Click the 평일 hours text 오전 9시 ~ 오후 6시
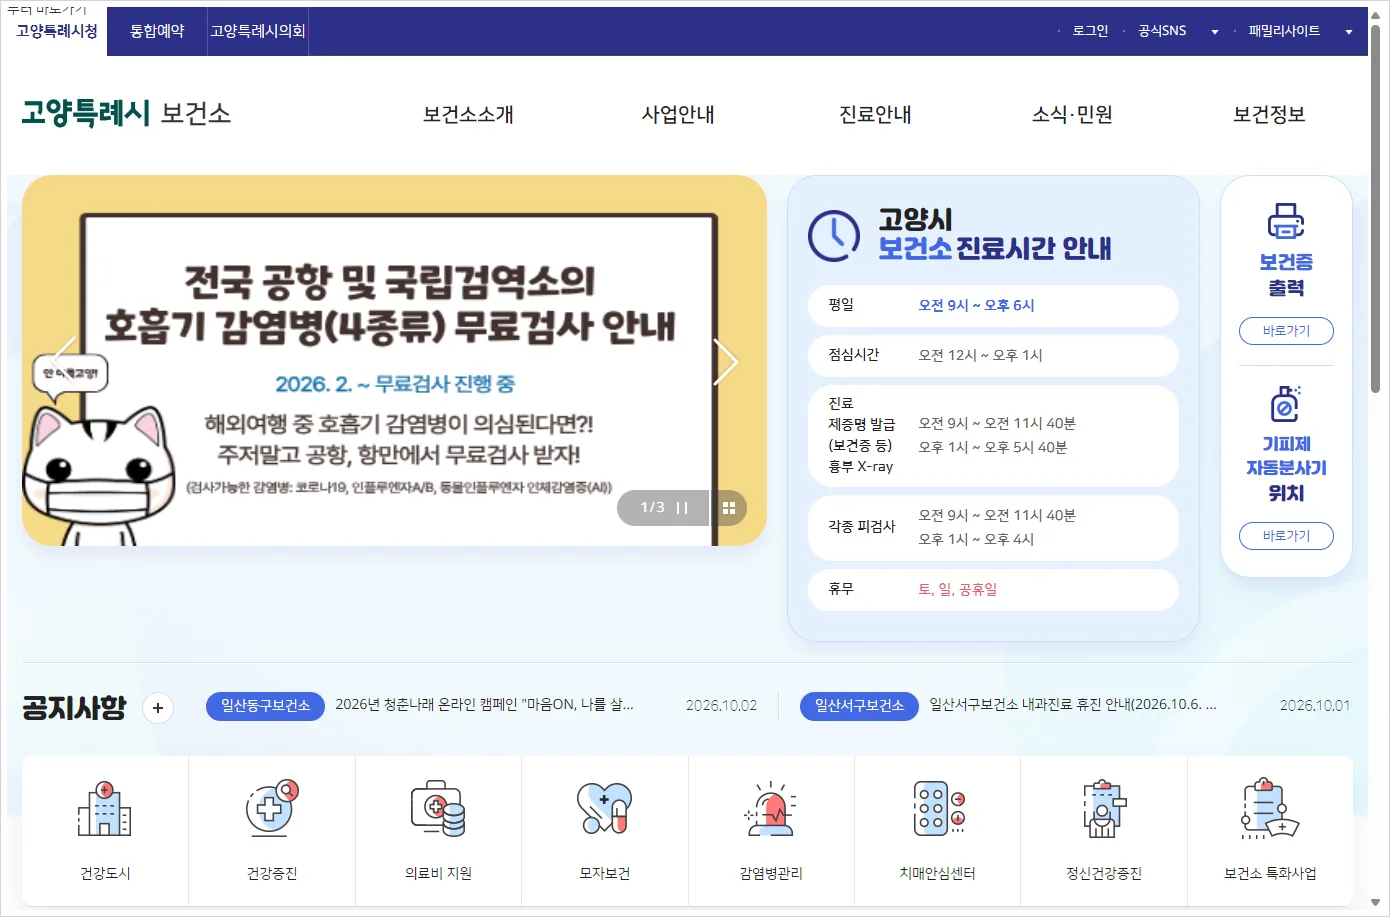Screen dimensions: 1390x917 coord(976,306)
